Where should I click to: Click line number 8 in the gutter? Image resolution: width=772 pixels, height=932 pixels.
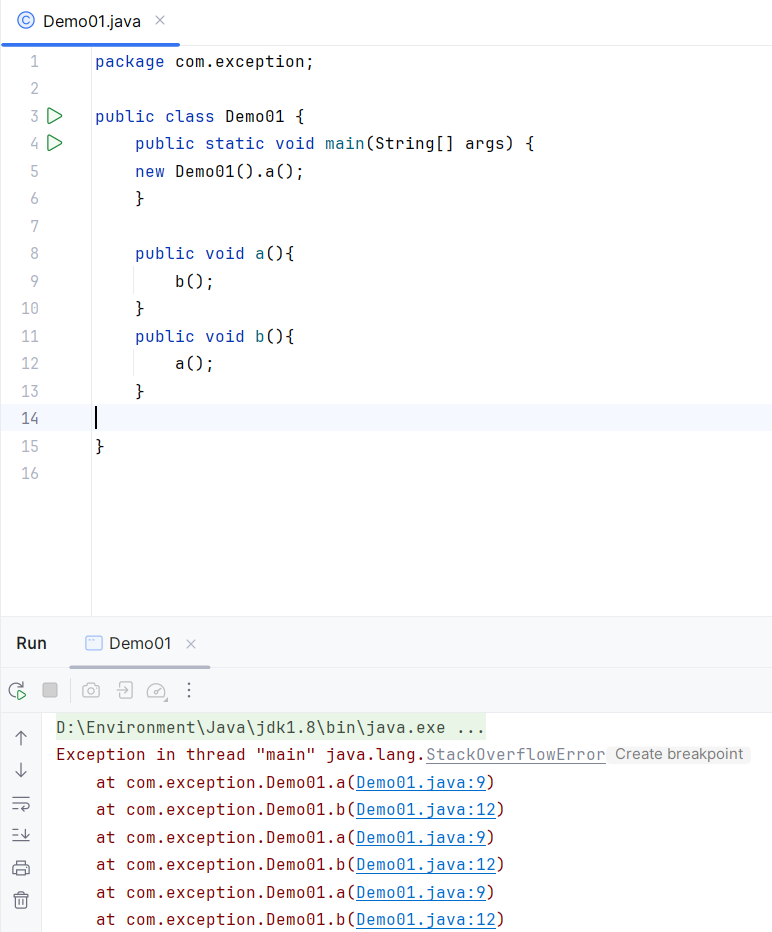click(x=34, y=254)
